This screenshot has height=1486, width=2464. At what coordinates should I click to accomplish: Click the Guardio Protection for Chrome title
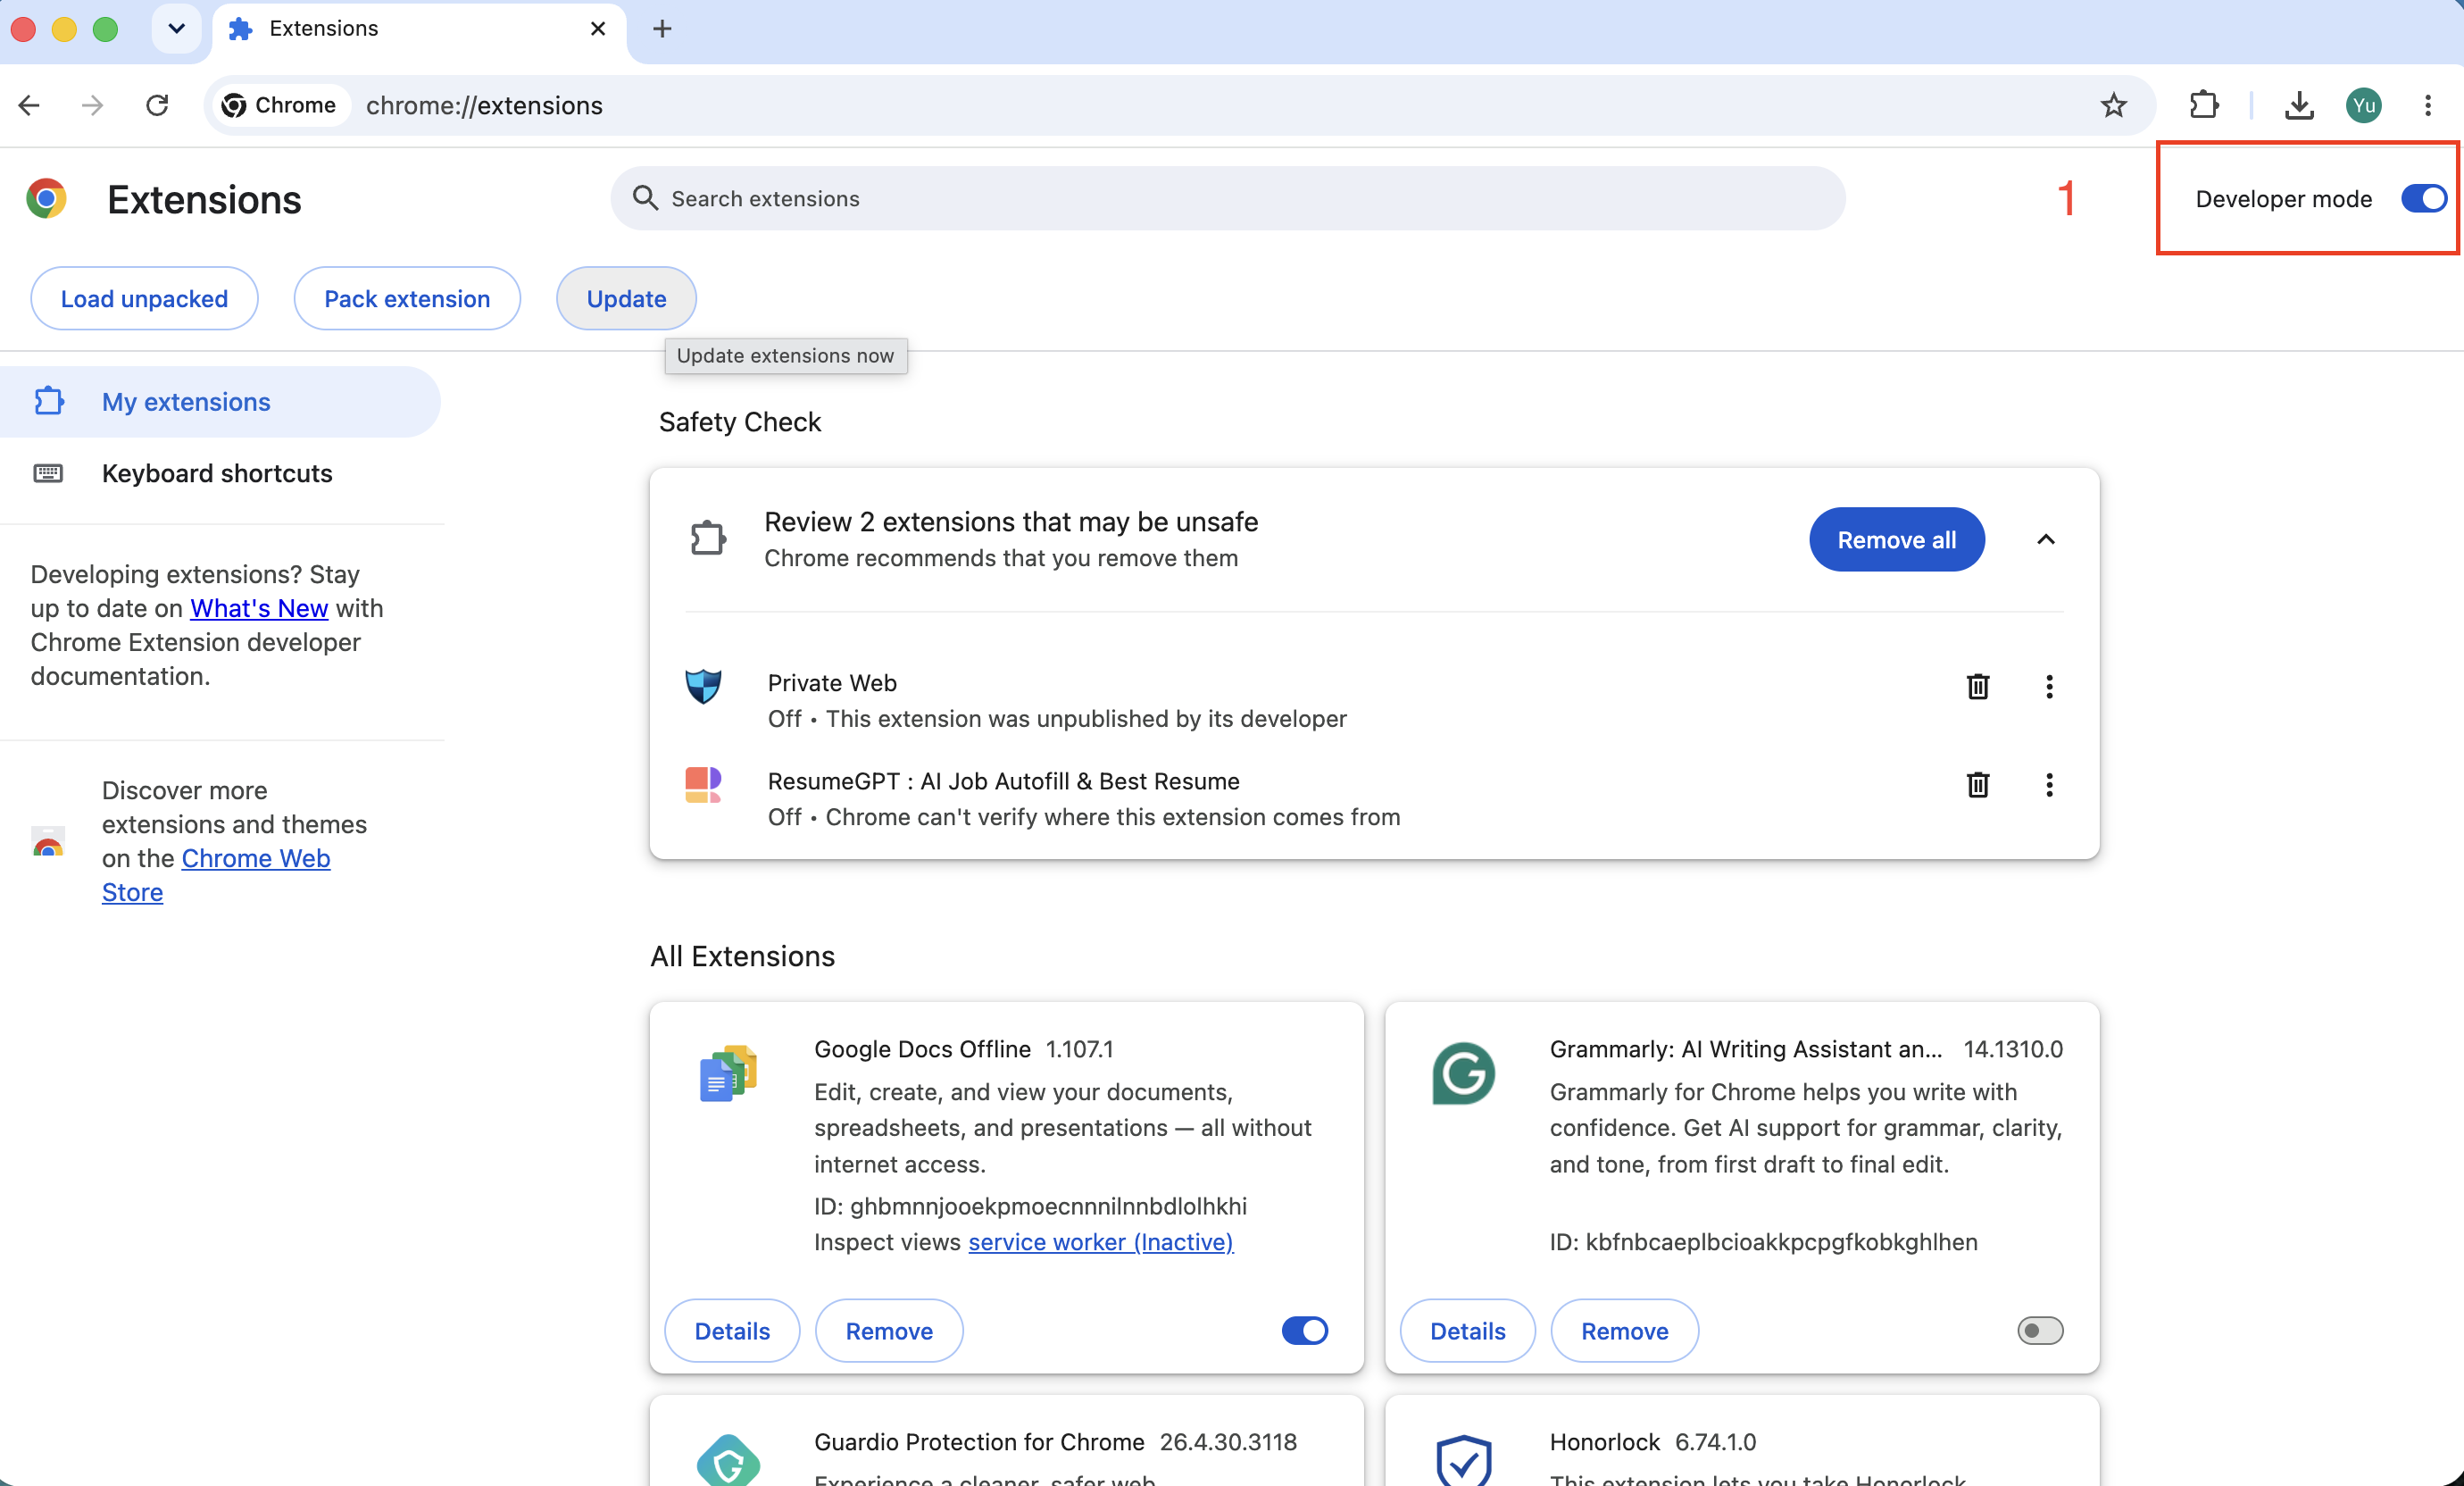[979, 1442]
